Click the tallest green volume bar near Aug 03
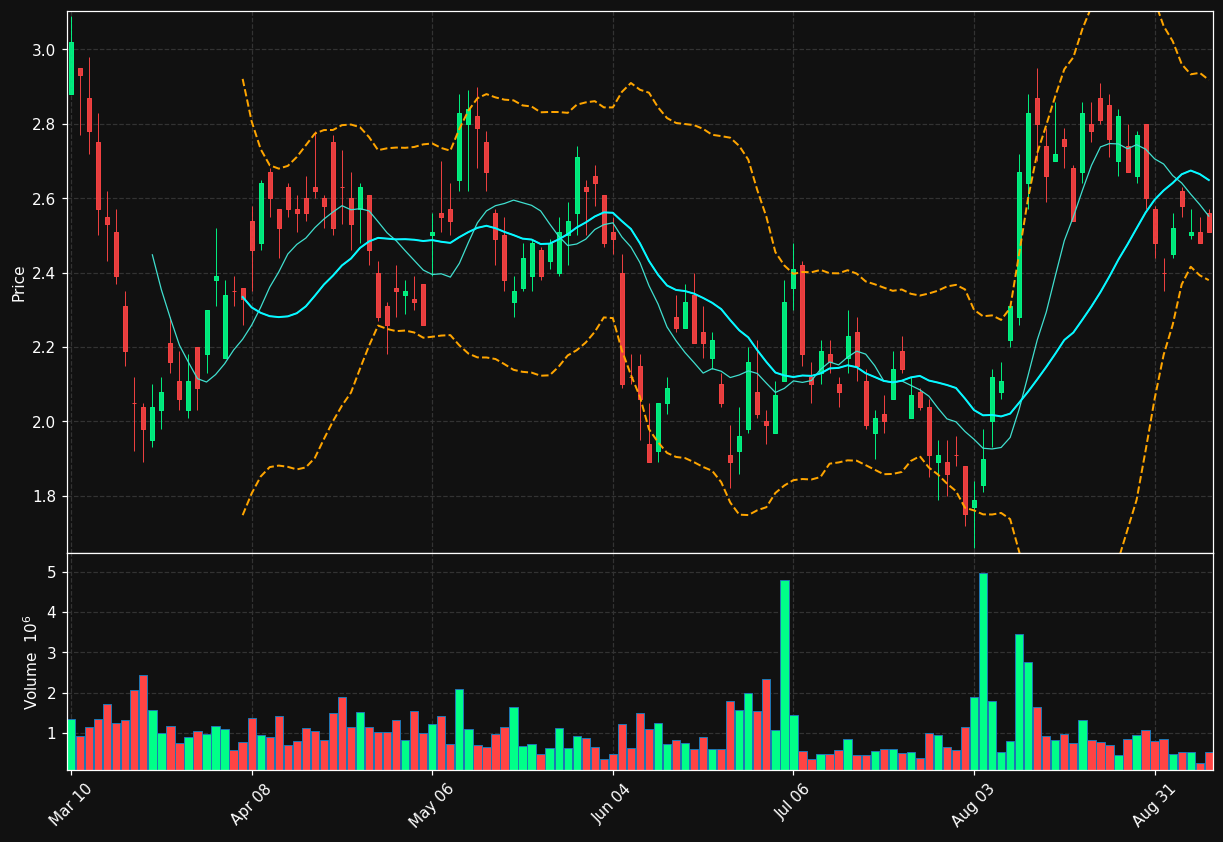1223x842 pixels. [983, 671]
